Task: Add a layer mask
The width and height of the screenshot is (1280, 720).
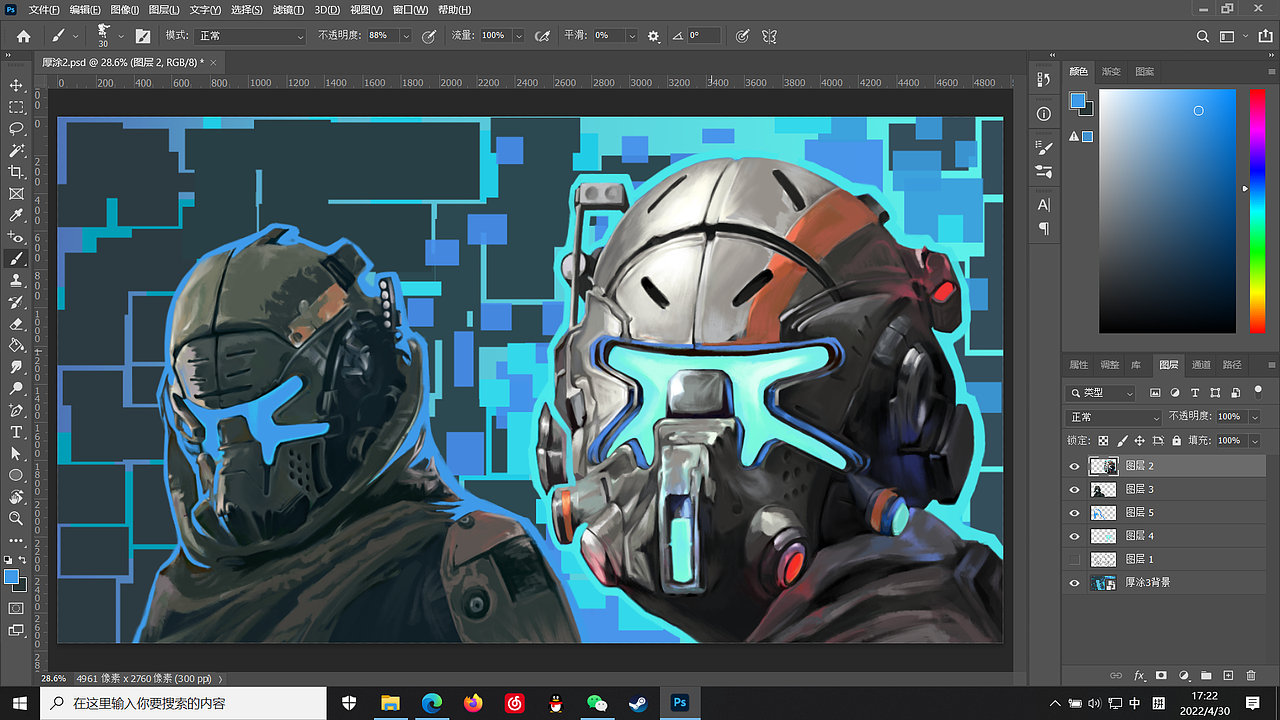Action: tap(1161, 676)
